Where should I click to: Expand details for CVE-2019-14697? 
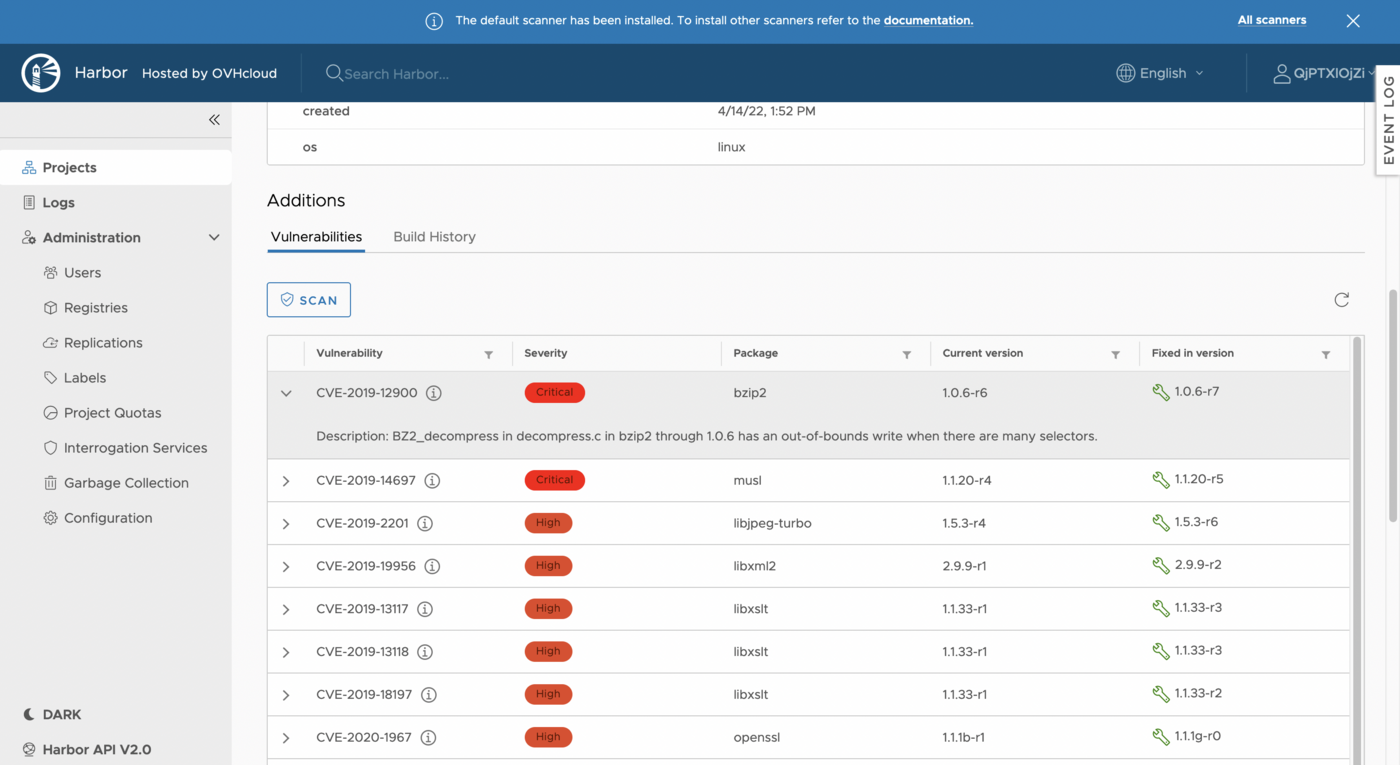[x=286, y=480]
